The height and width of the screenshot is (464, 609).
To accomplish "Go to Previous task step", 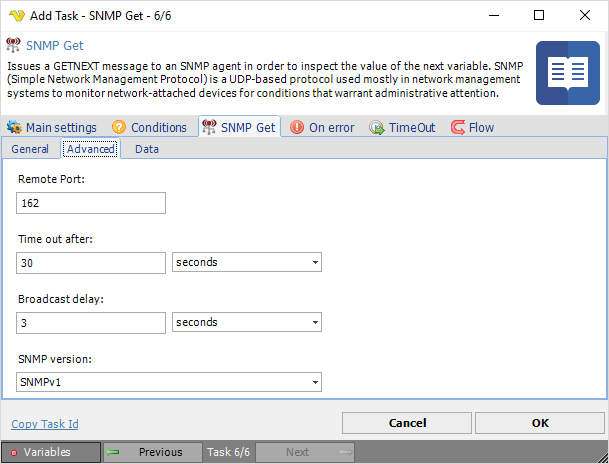I will (152, 452).
